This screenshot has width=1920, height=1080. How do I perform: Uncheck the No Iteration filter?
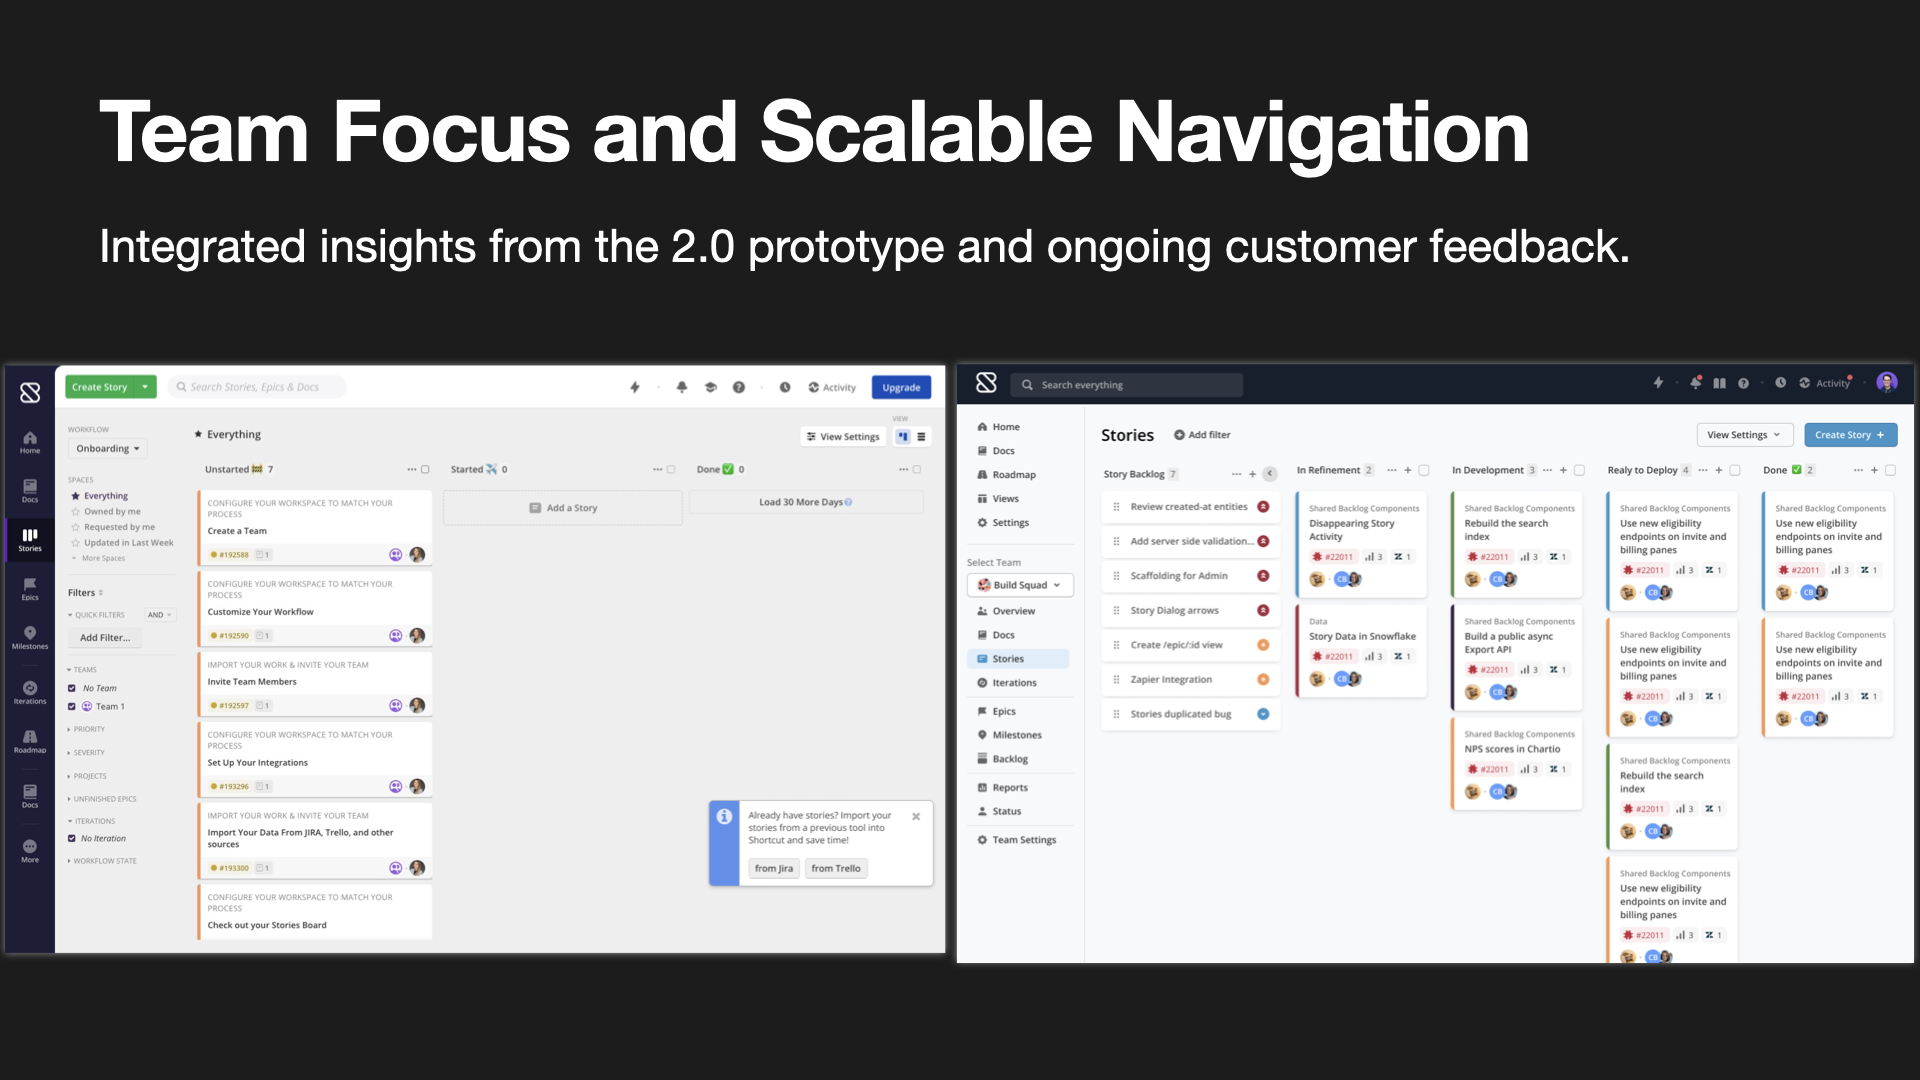pyautogui.click(x=71, y=838)
